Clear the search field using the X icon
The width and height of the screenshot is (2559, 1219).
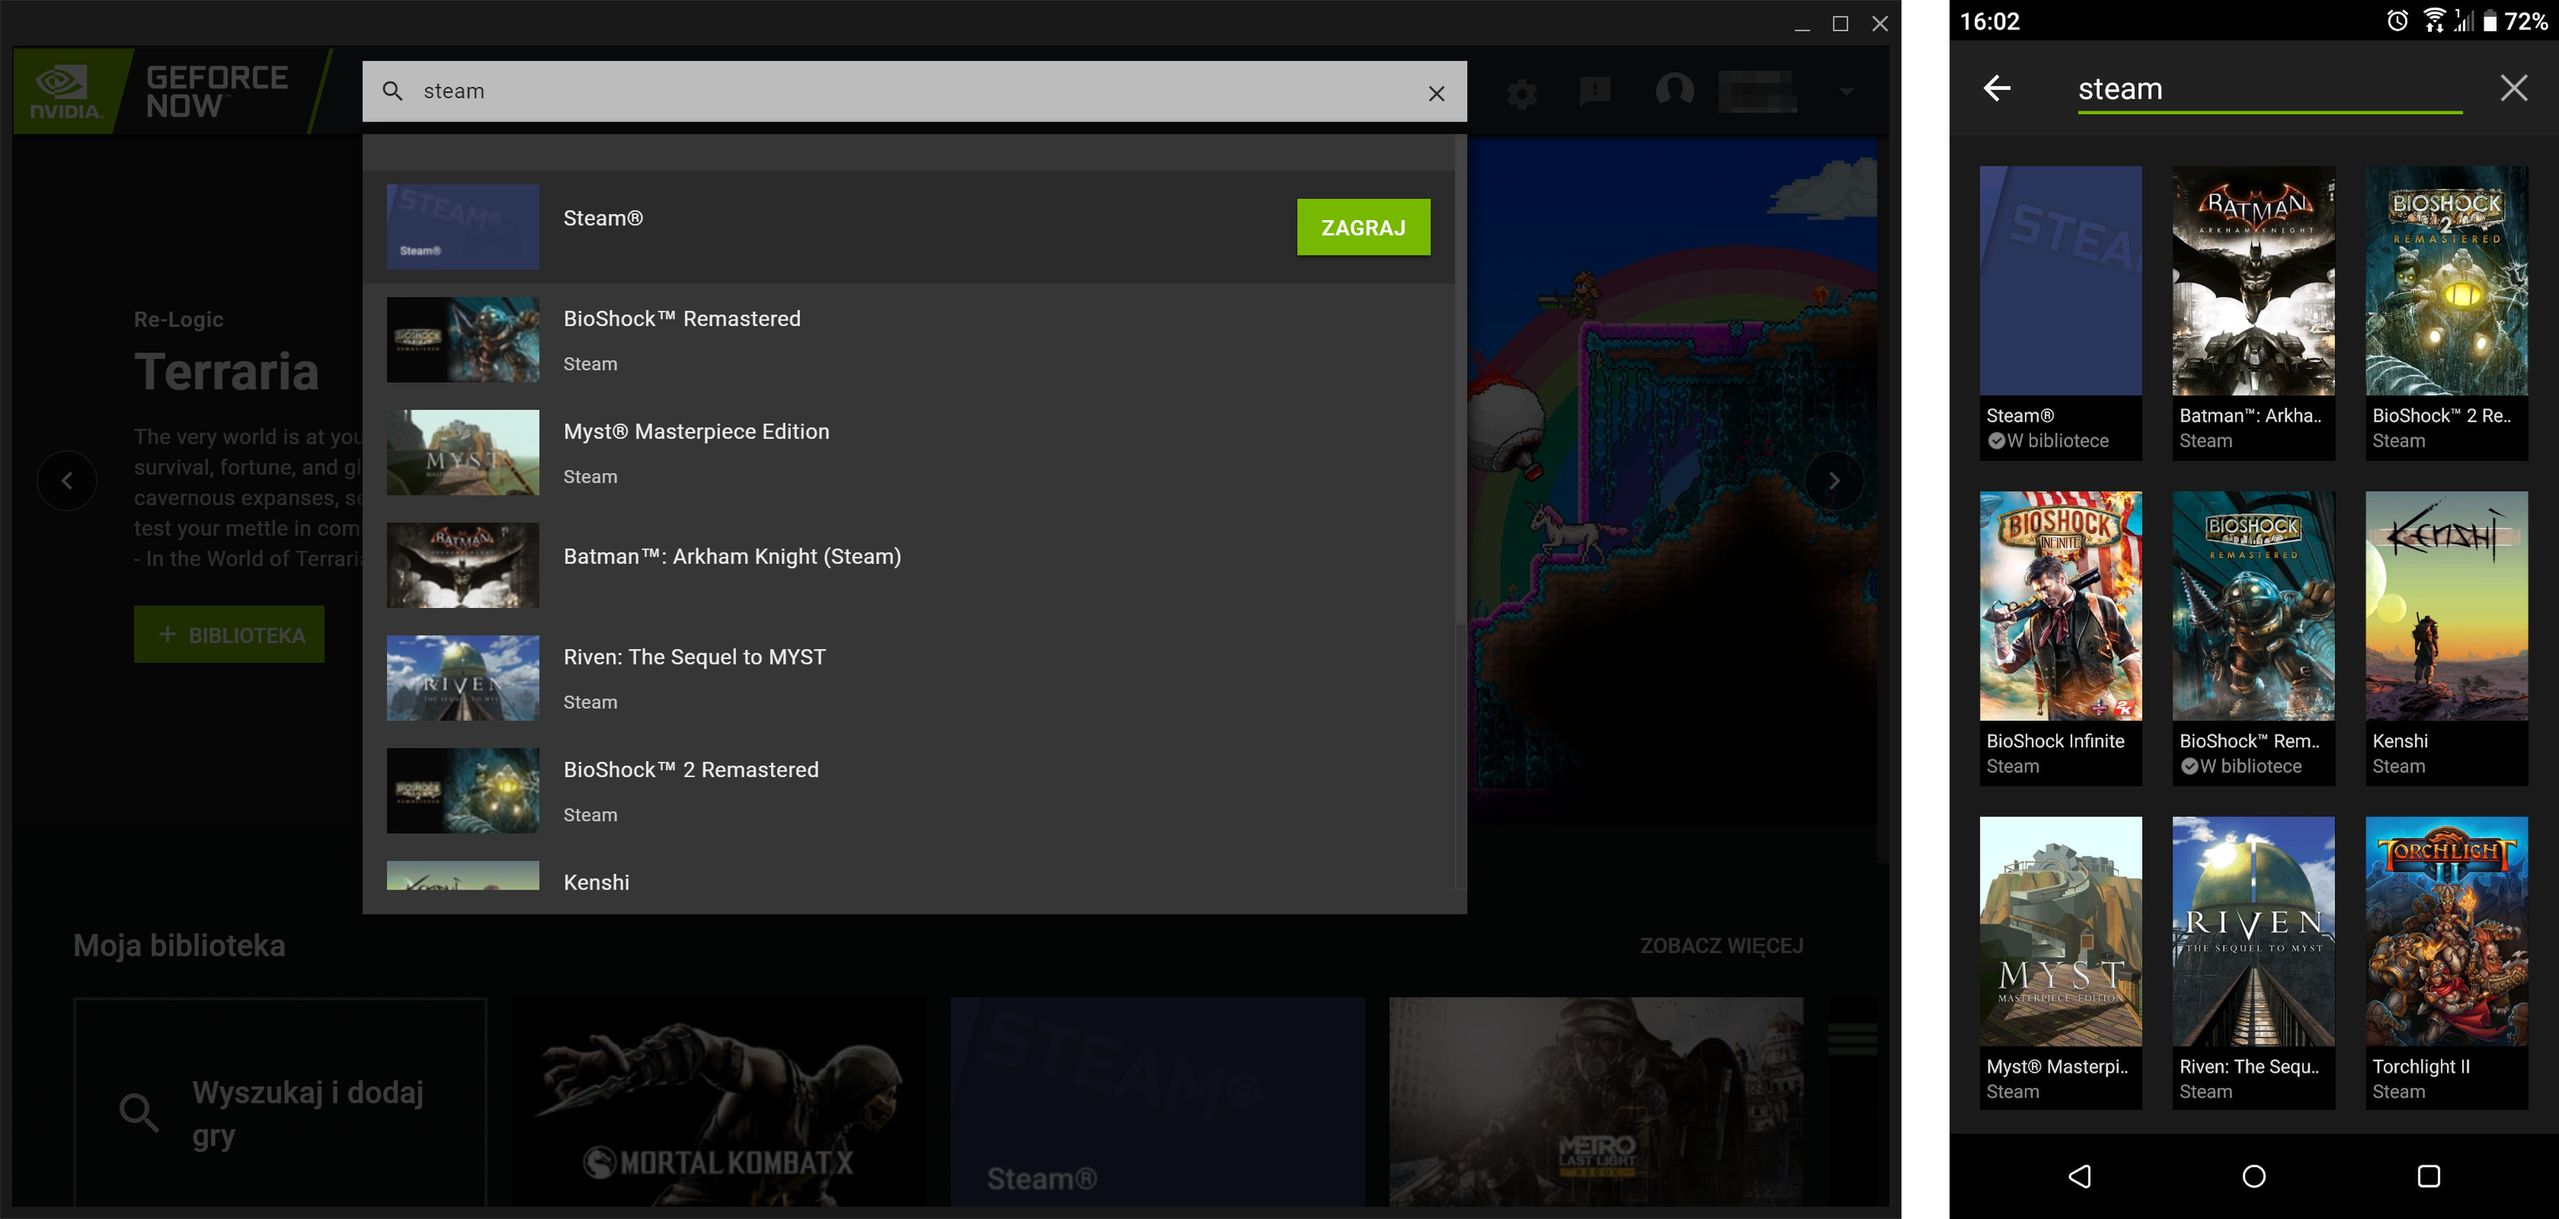[1436, 92]
